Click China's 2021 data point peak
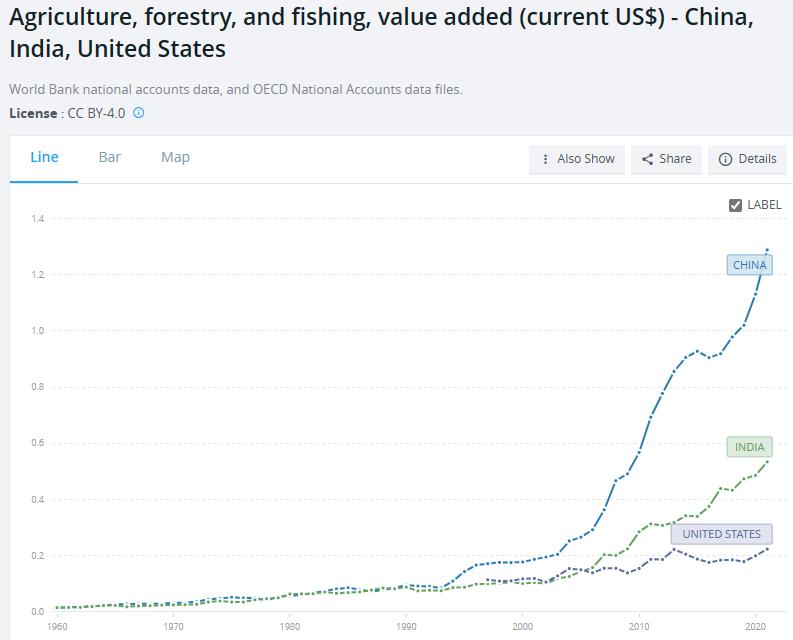Screen dimensions: 793x640 767,249
